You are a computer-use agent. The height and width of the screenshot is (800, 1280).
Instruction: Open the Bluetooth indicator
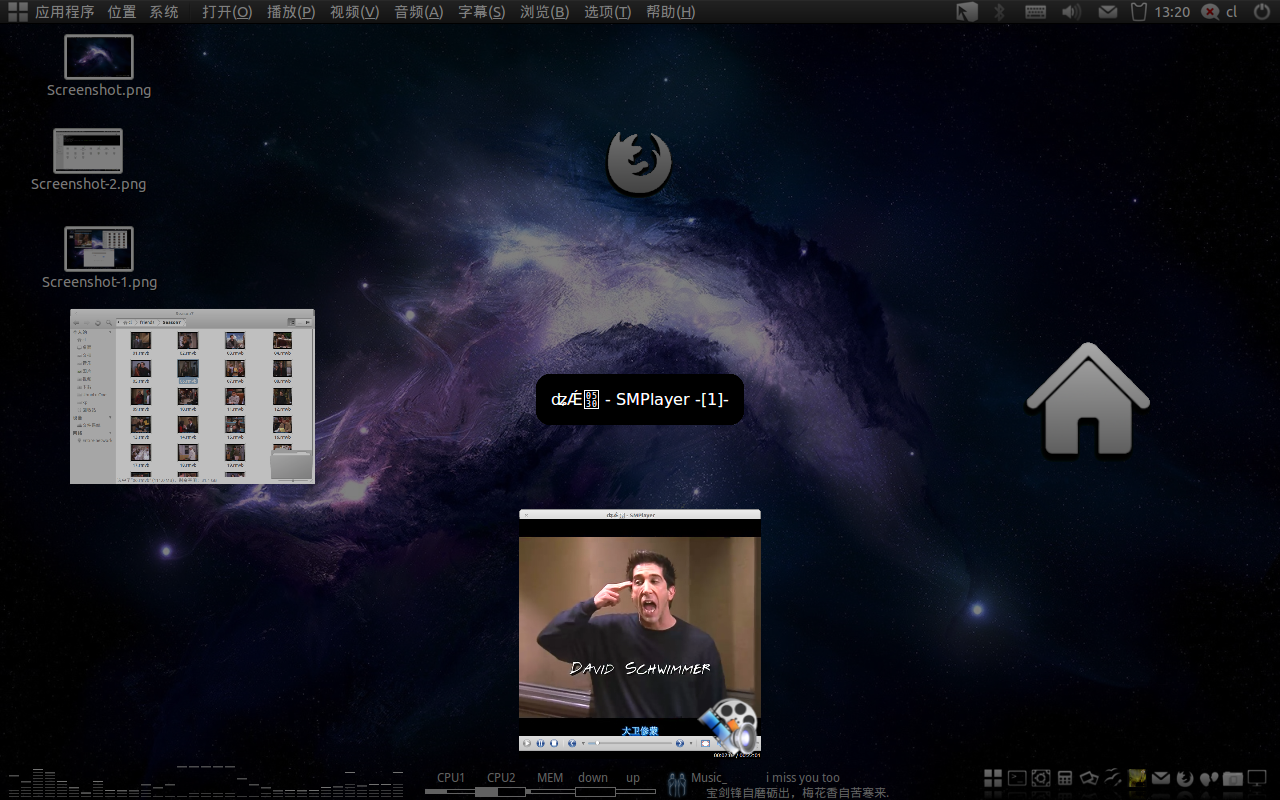coord(999,12)
